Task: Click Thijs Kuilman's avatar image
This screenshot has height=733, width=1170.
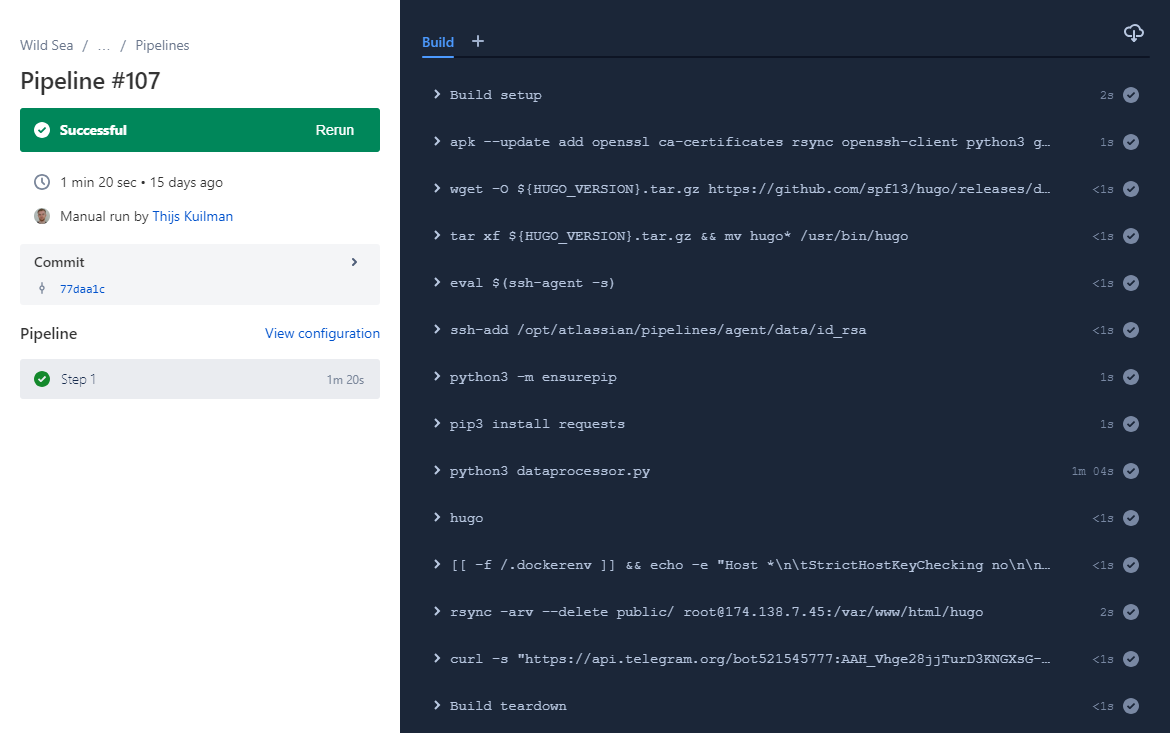Action: (42, 216)
